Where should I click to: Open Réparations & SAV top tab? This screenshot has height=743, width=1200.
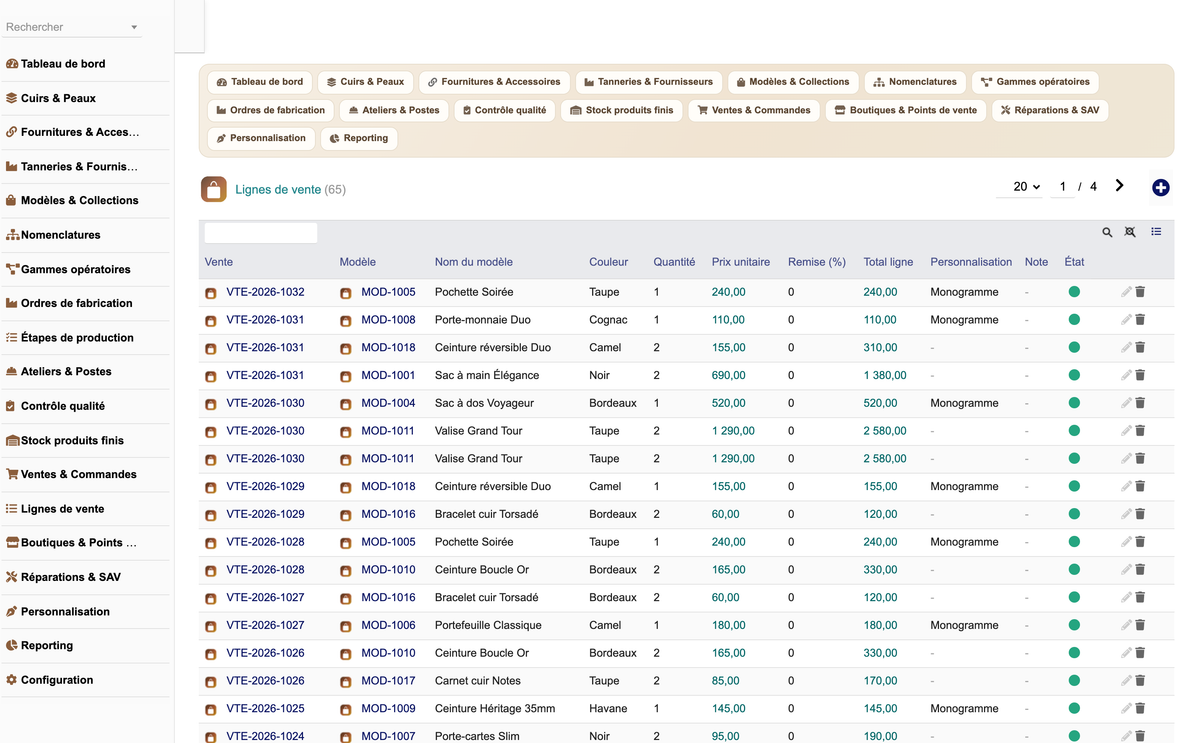tap(1050, 110)
